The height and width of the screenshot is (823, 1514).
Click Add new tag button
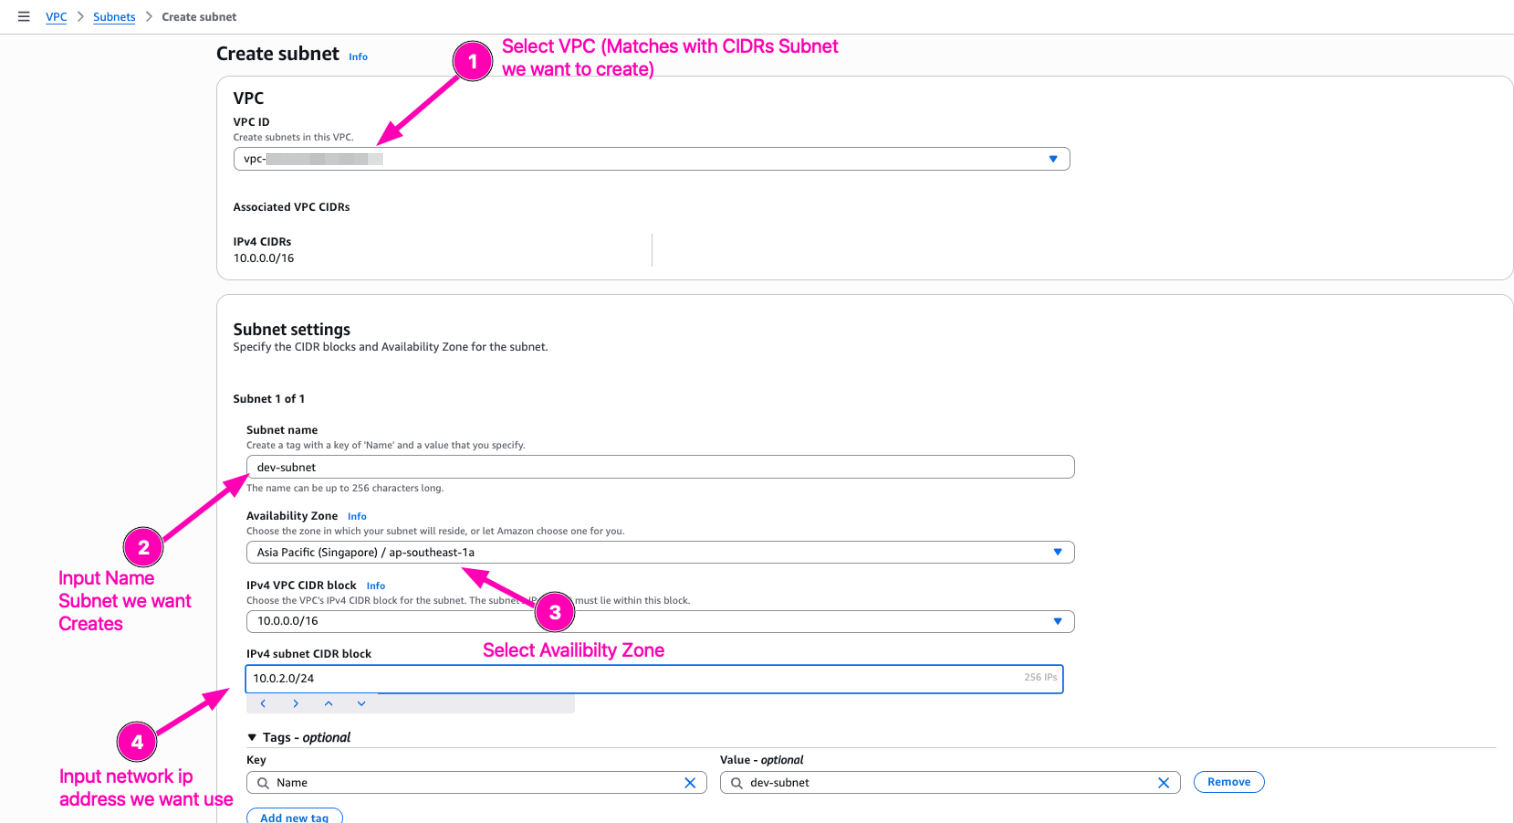(294, 817)
